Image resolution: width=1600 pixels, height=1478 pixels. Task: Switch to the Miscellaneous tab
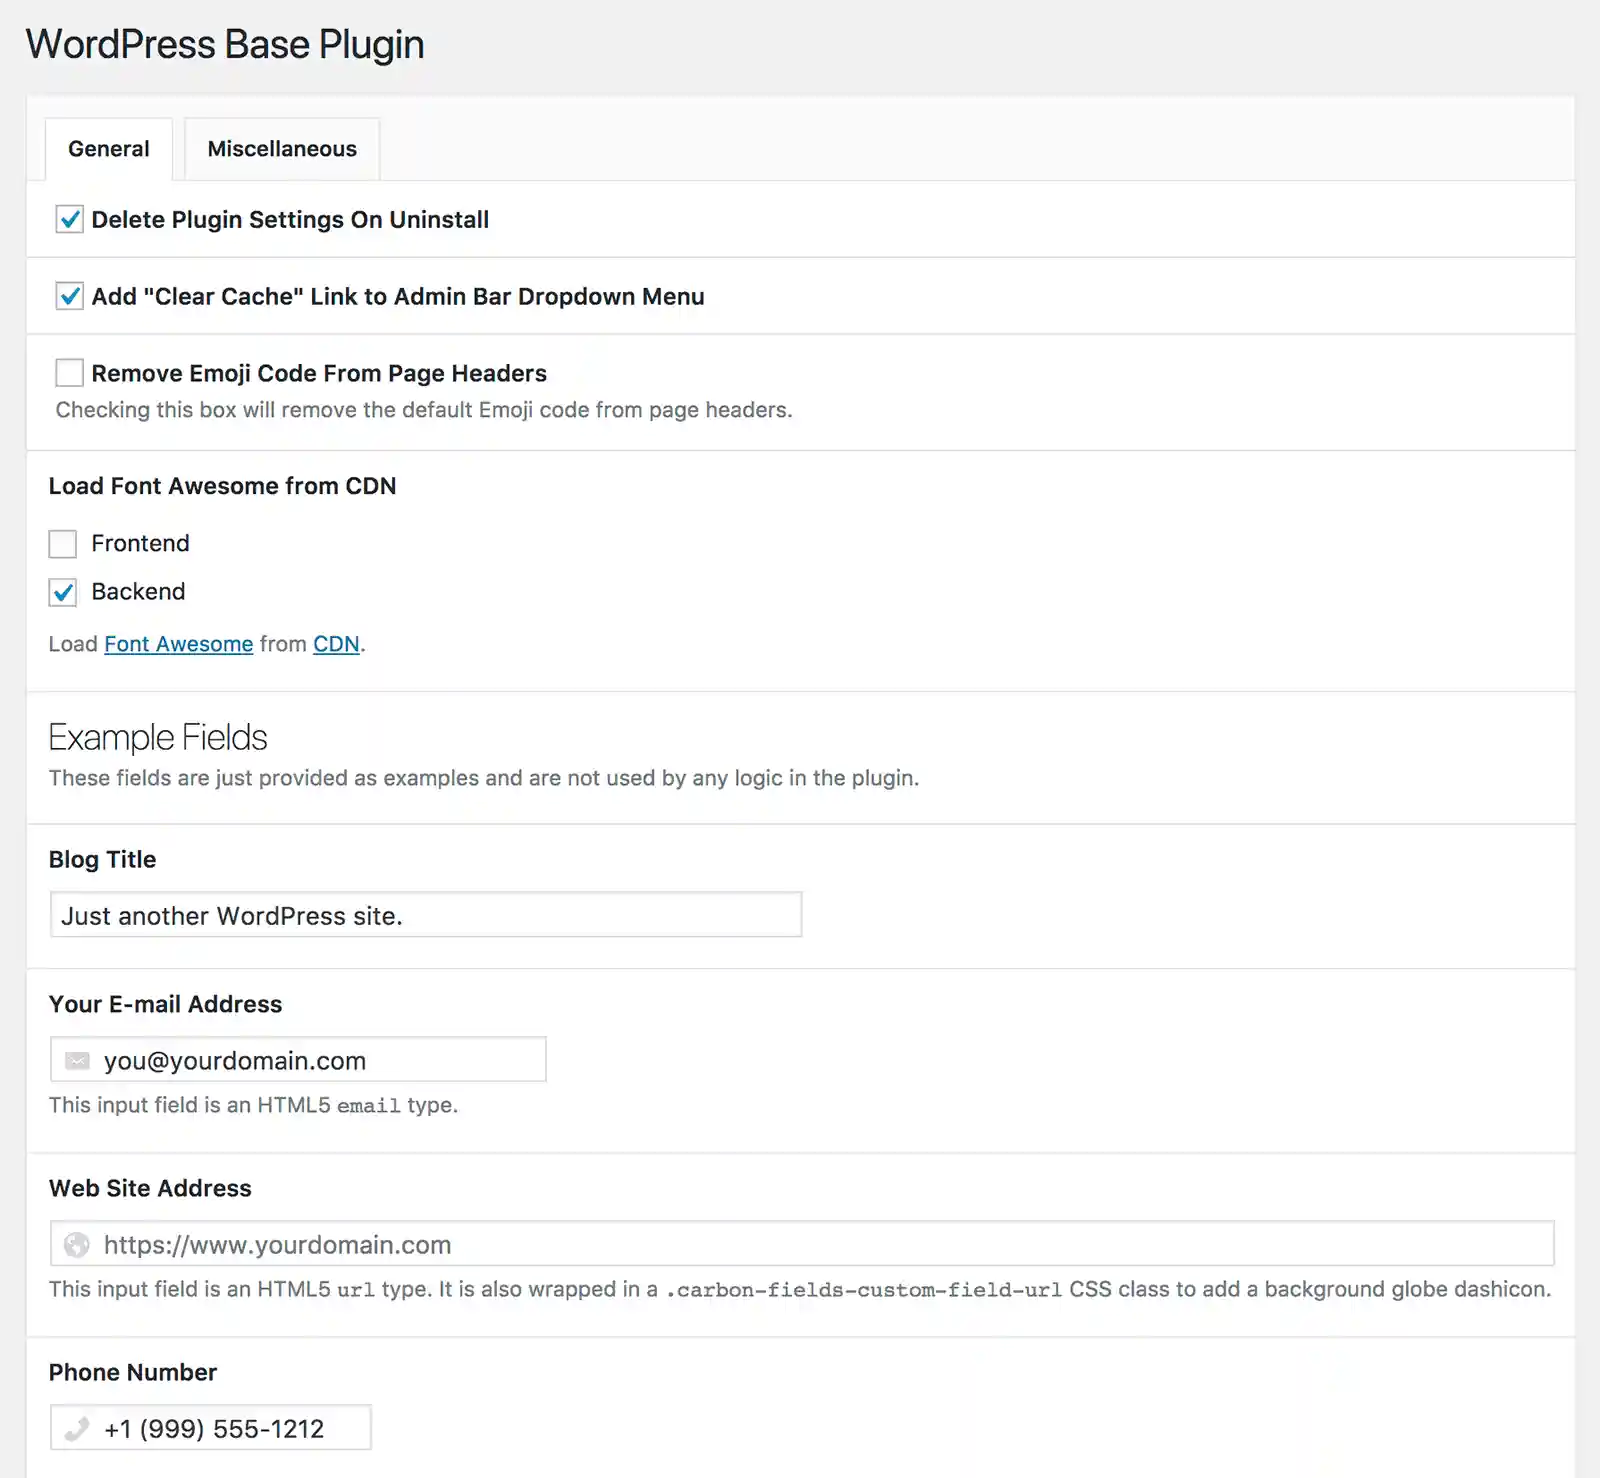point(281,148)
